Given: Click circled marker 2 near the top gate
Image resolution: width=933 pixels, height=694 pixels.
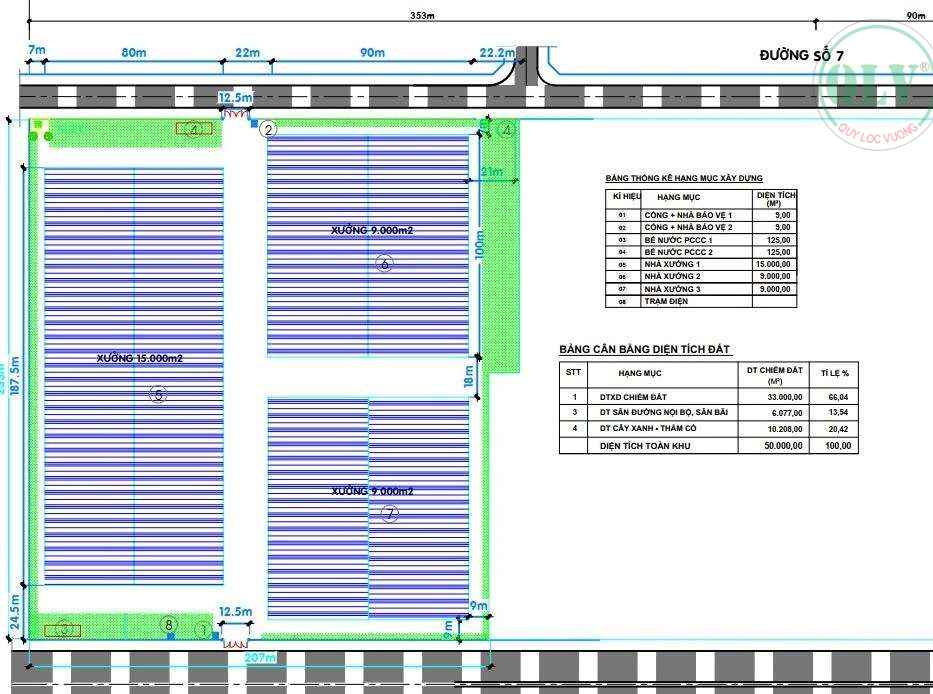Looking at the screenshot, I should tap(268, 129).
